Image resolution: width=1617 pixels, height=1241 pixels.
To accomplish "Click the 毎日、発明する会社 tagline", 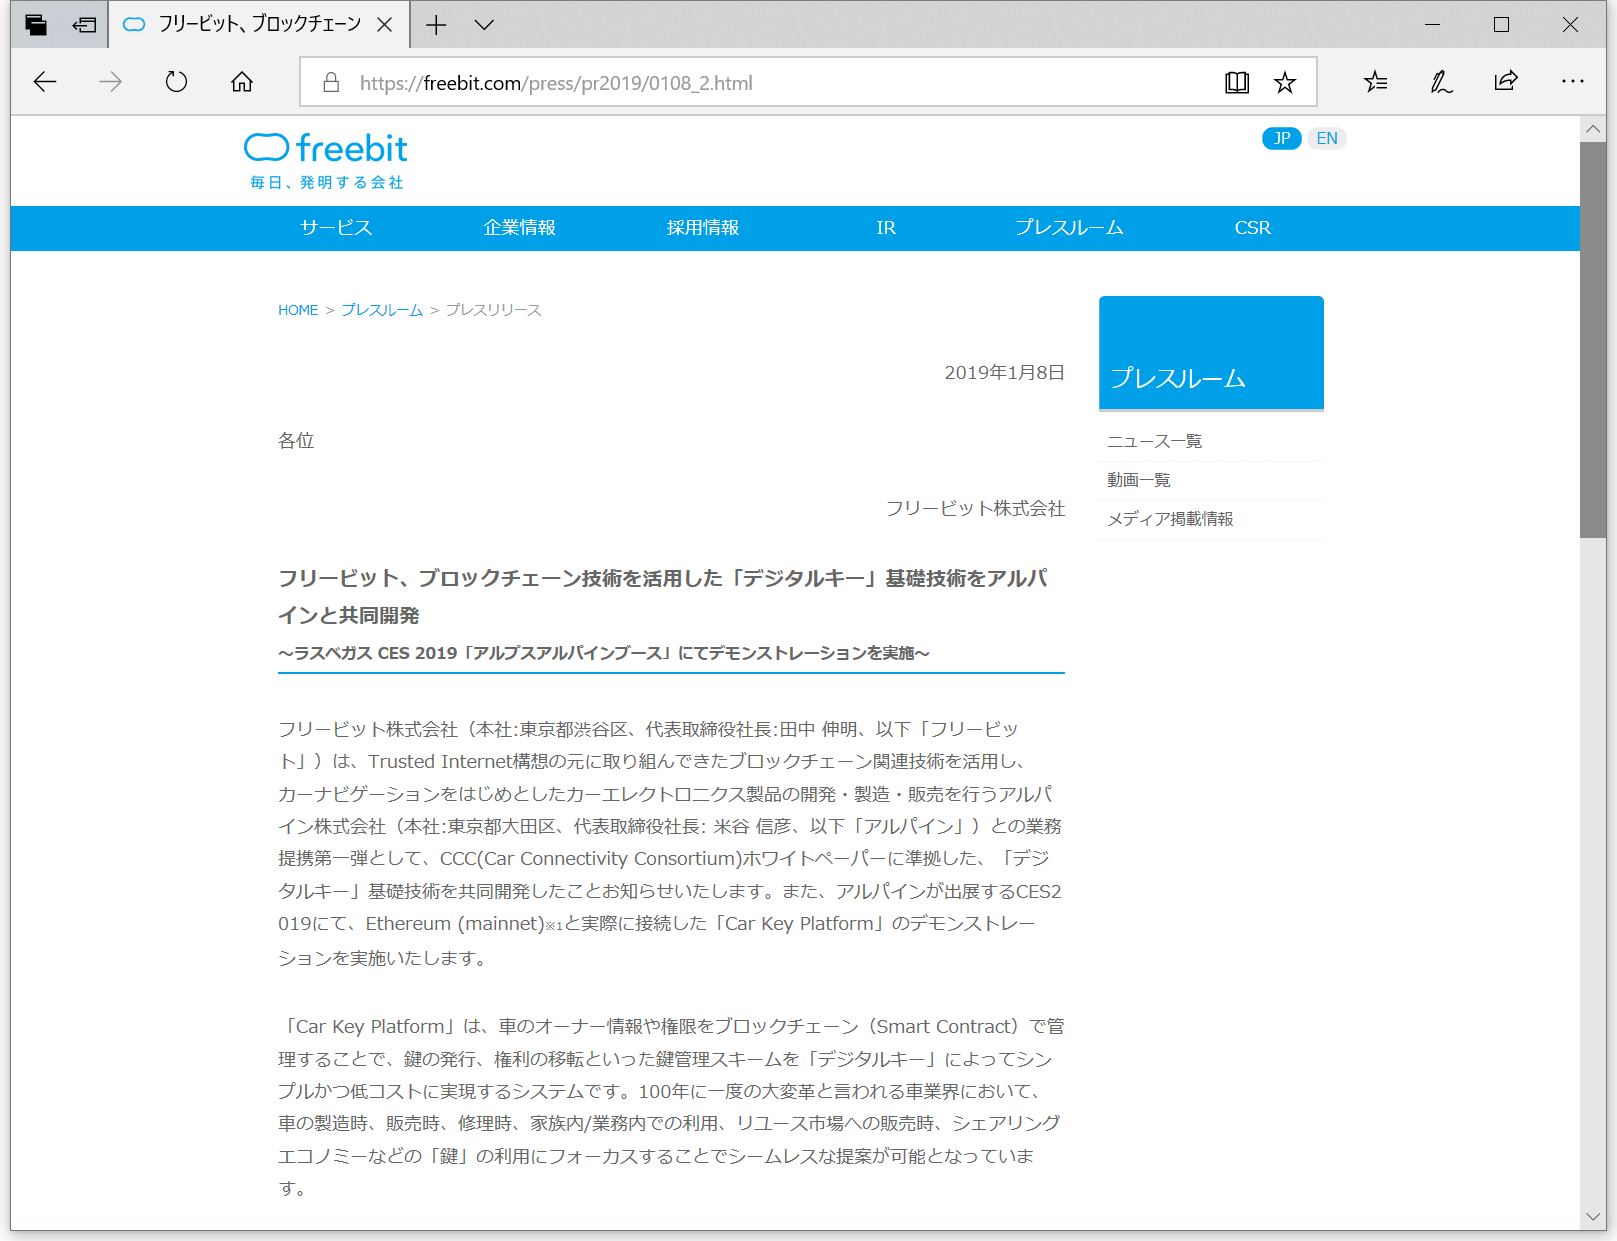I will (327, 182).
